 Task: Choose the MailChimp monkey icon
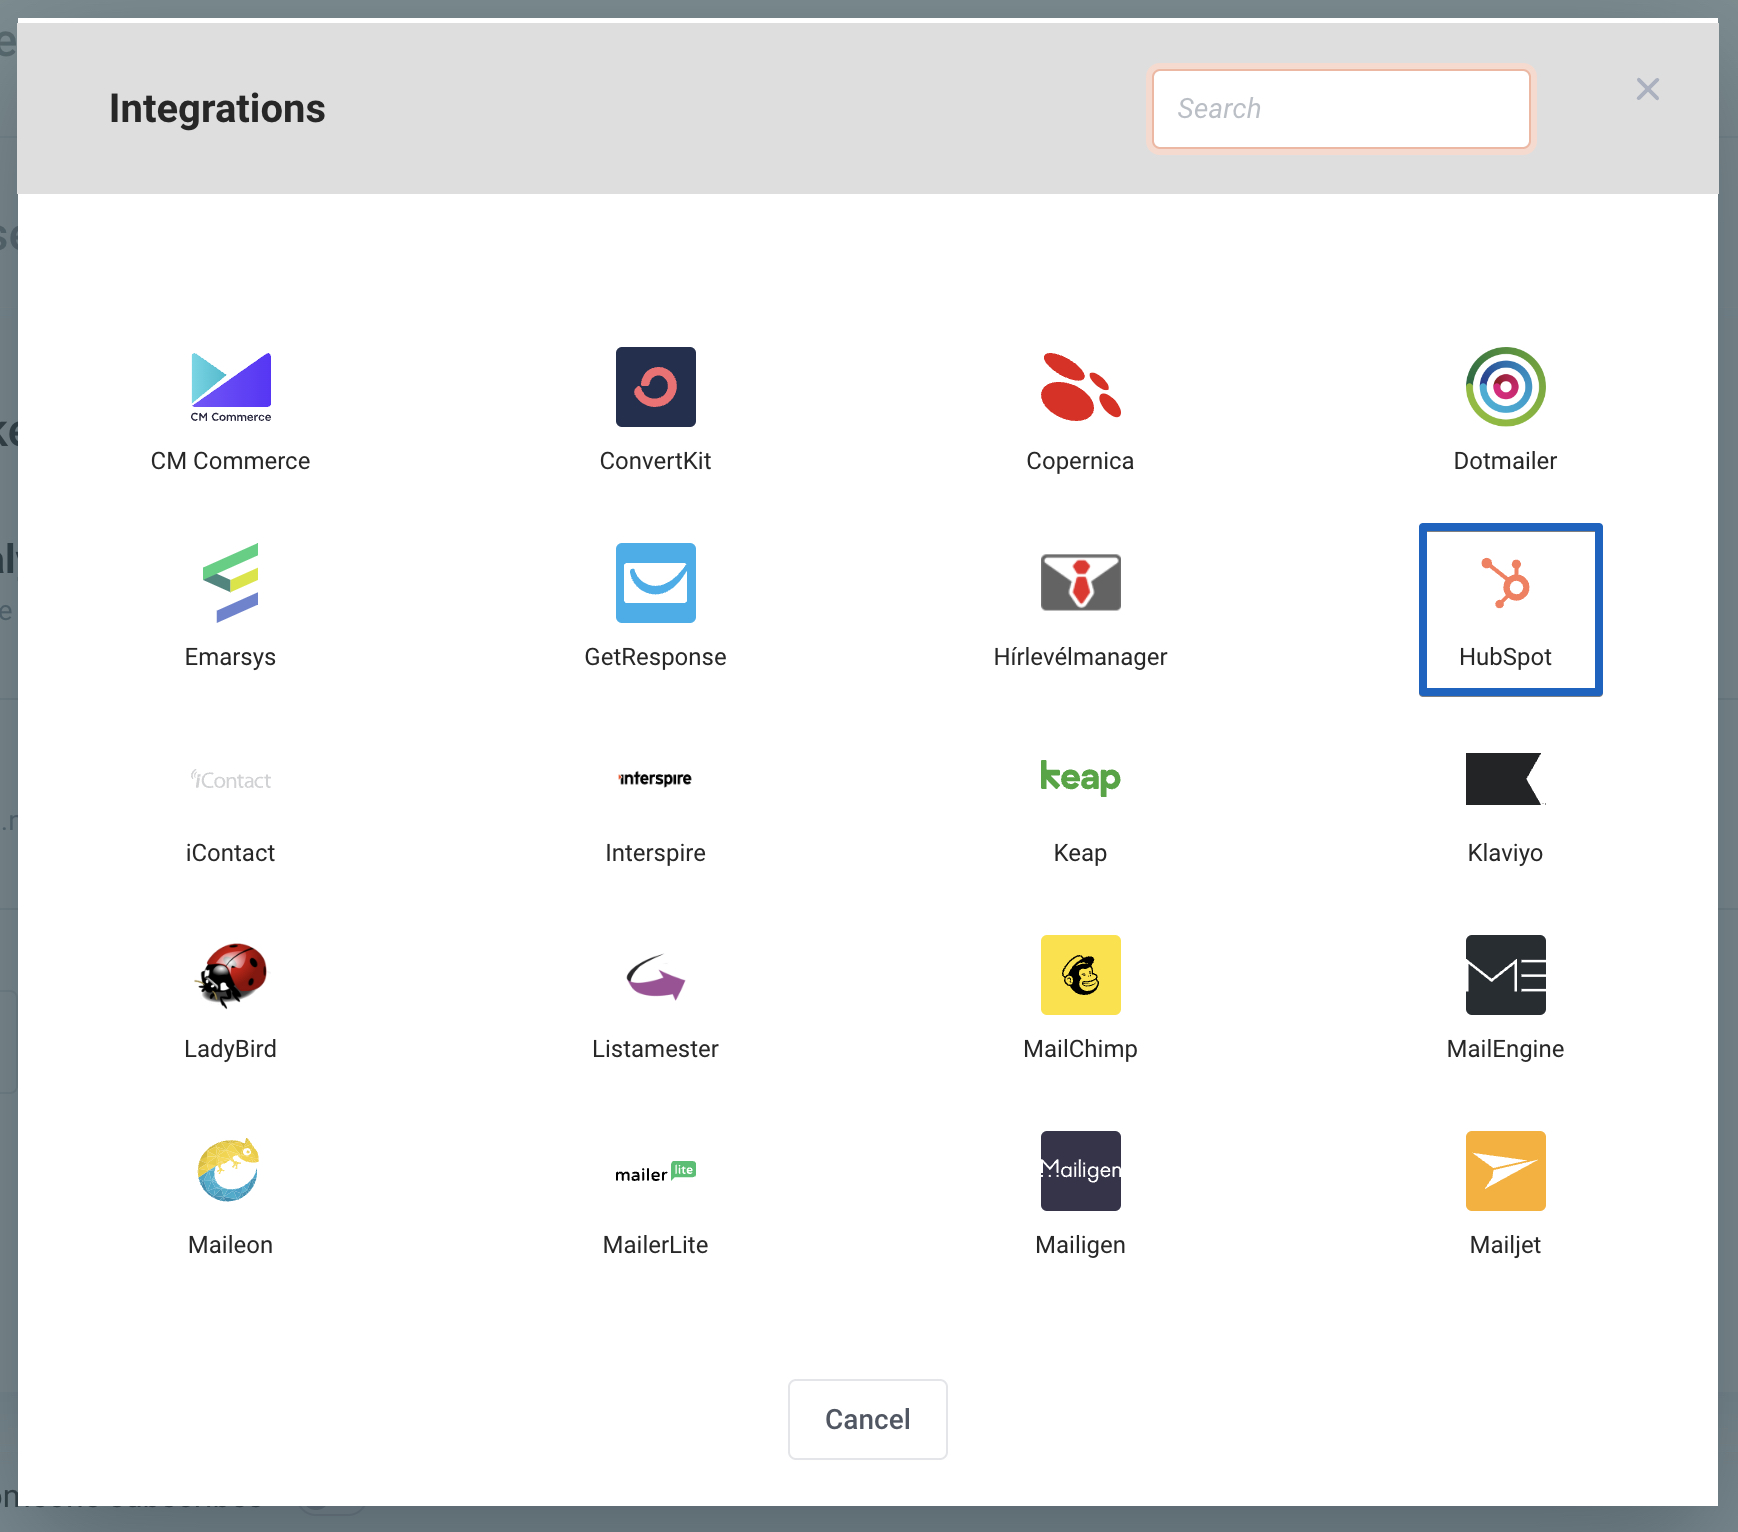coord(1081,975)
